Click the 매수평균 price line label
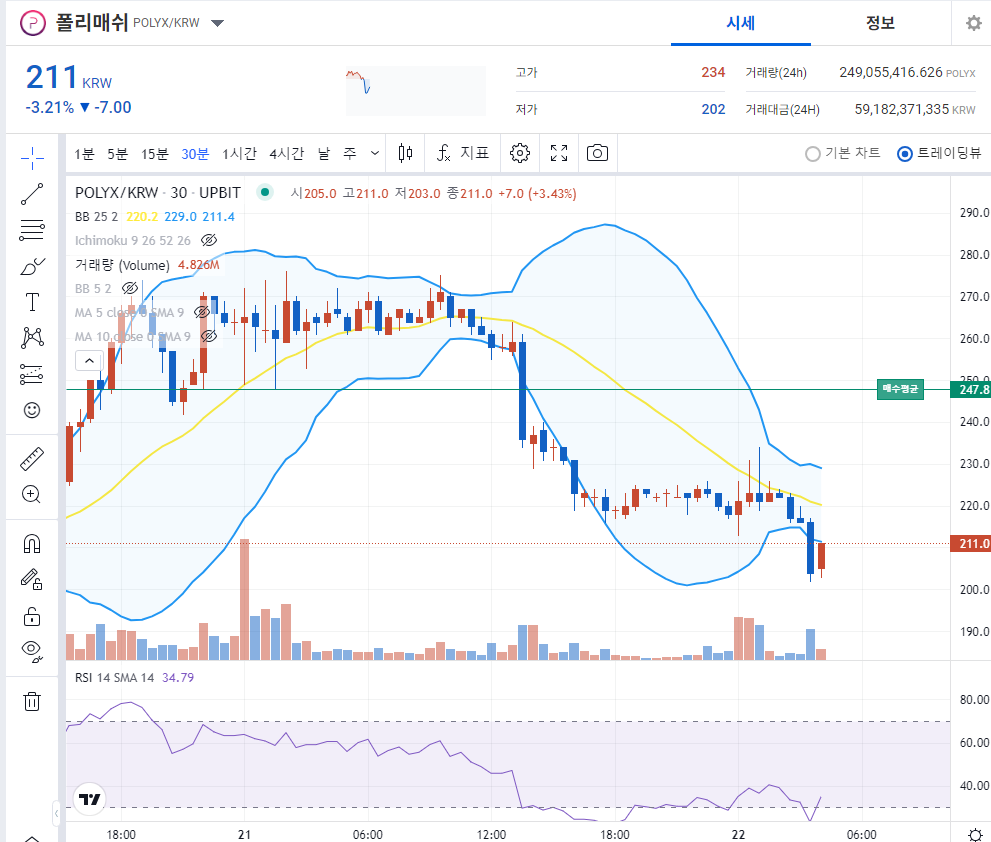Screen dimensions: 991x842 (x=900, y=389)
